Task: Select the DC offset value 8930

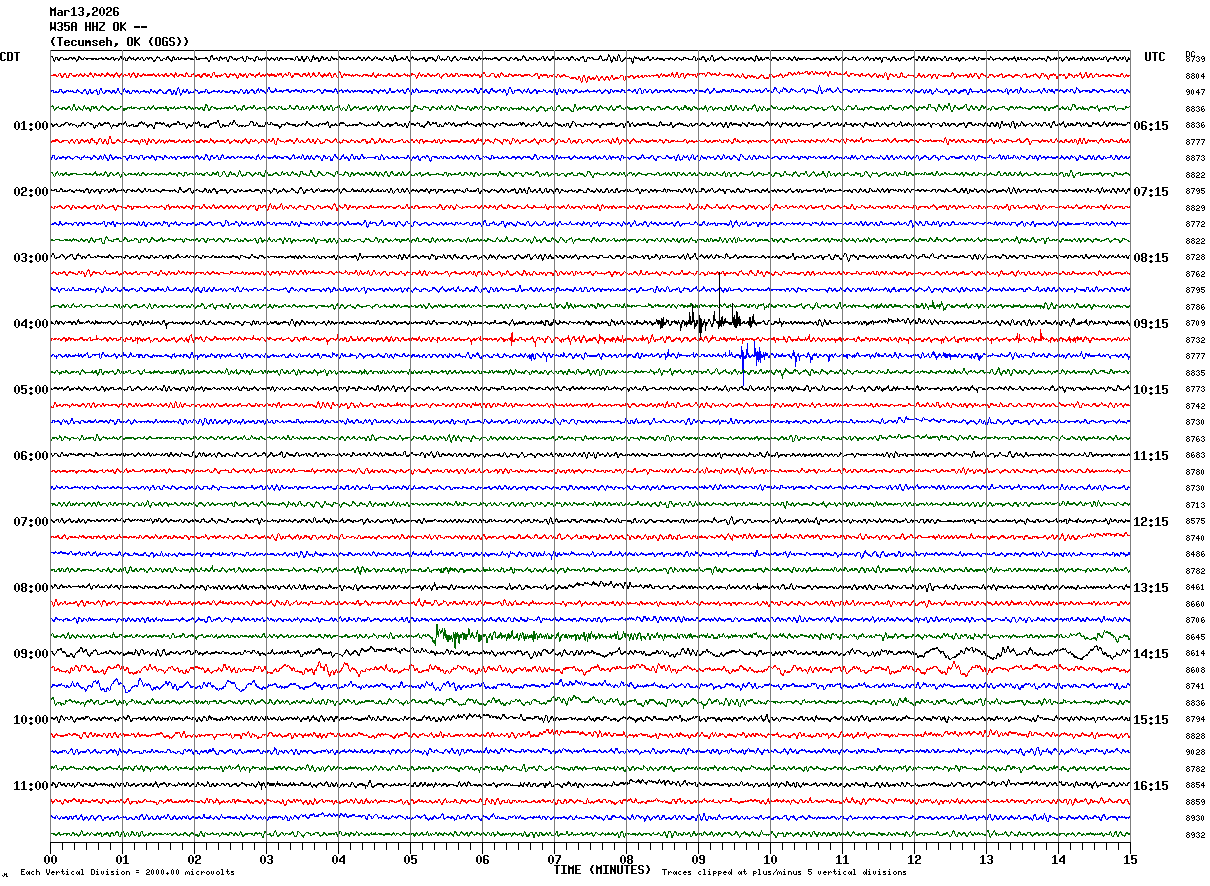Action: pos(1195,819)
